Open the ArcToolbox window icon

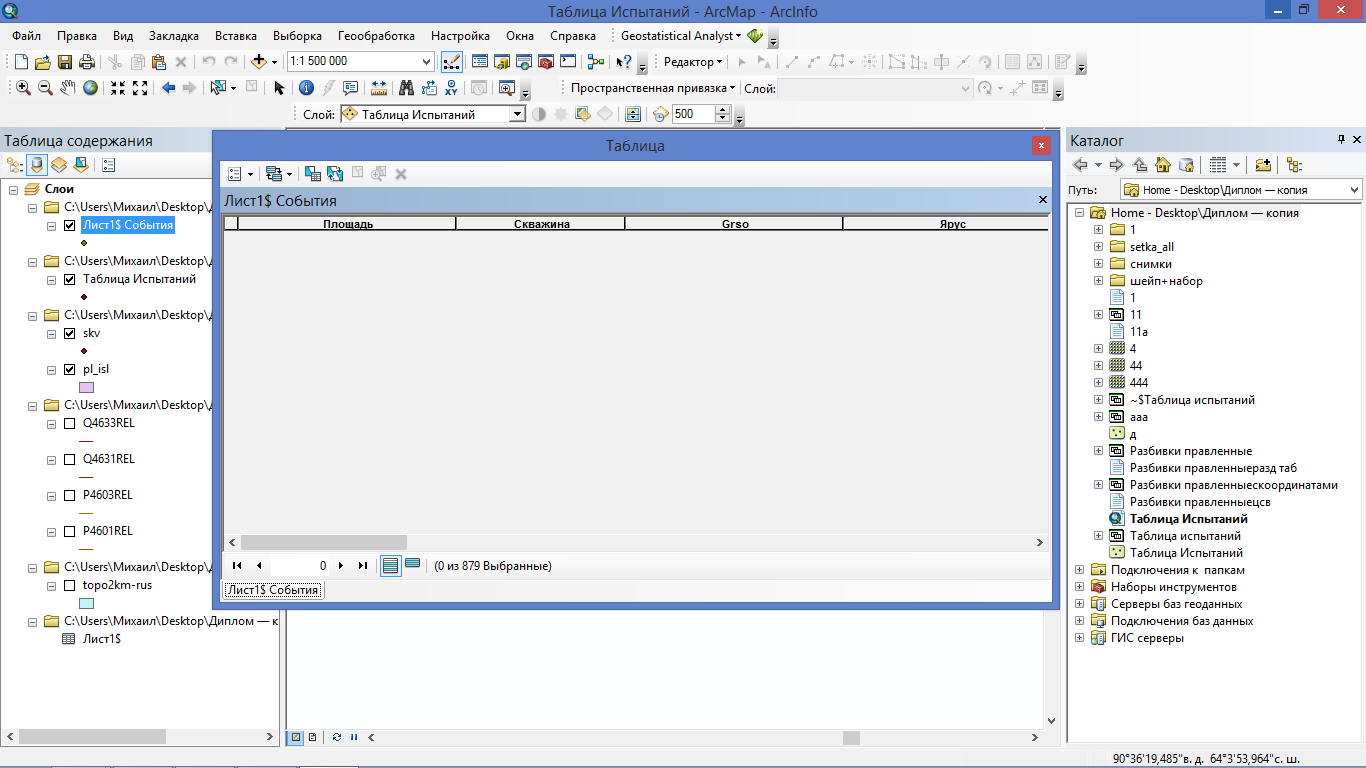tap(545, 62)
